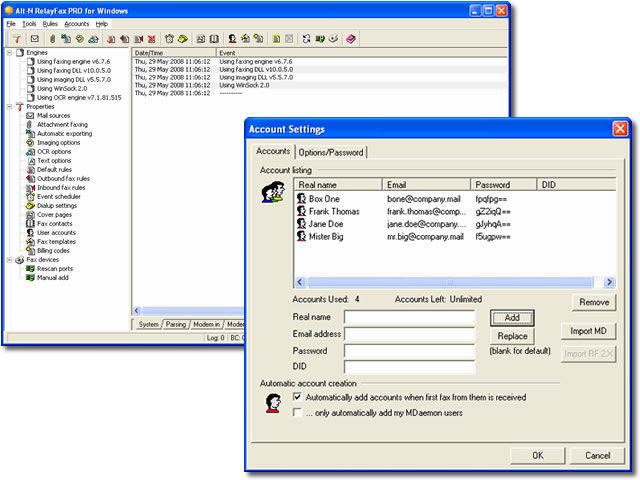Screen dimensions: 640x480
Task: Open the Accounts menu
Action: [76, 23]
